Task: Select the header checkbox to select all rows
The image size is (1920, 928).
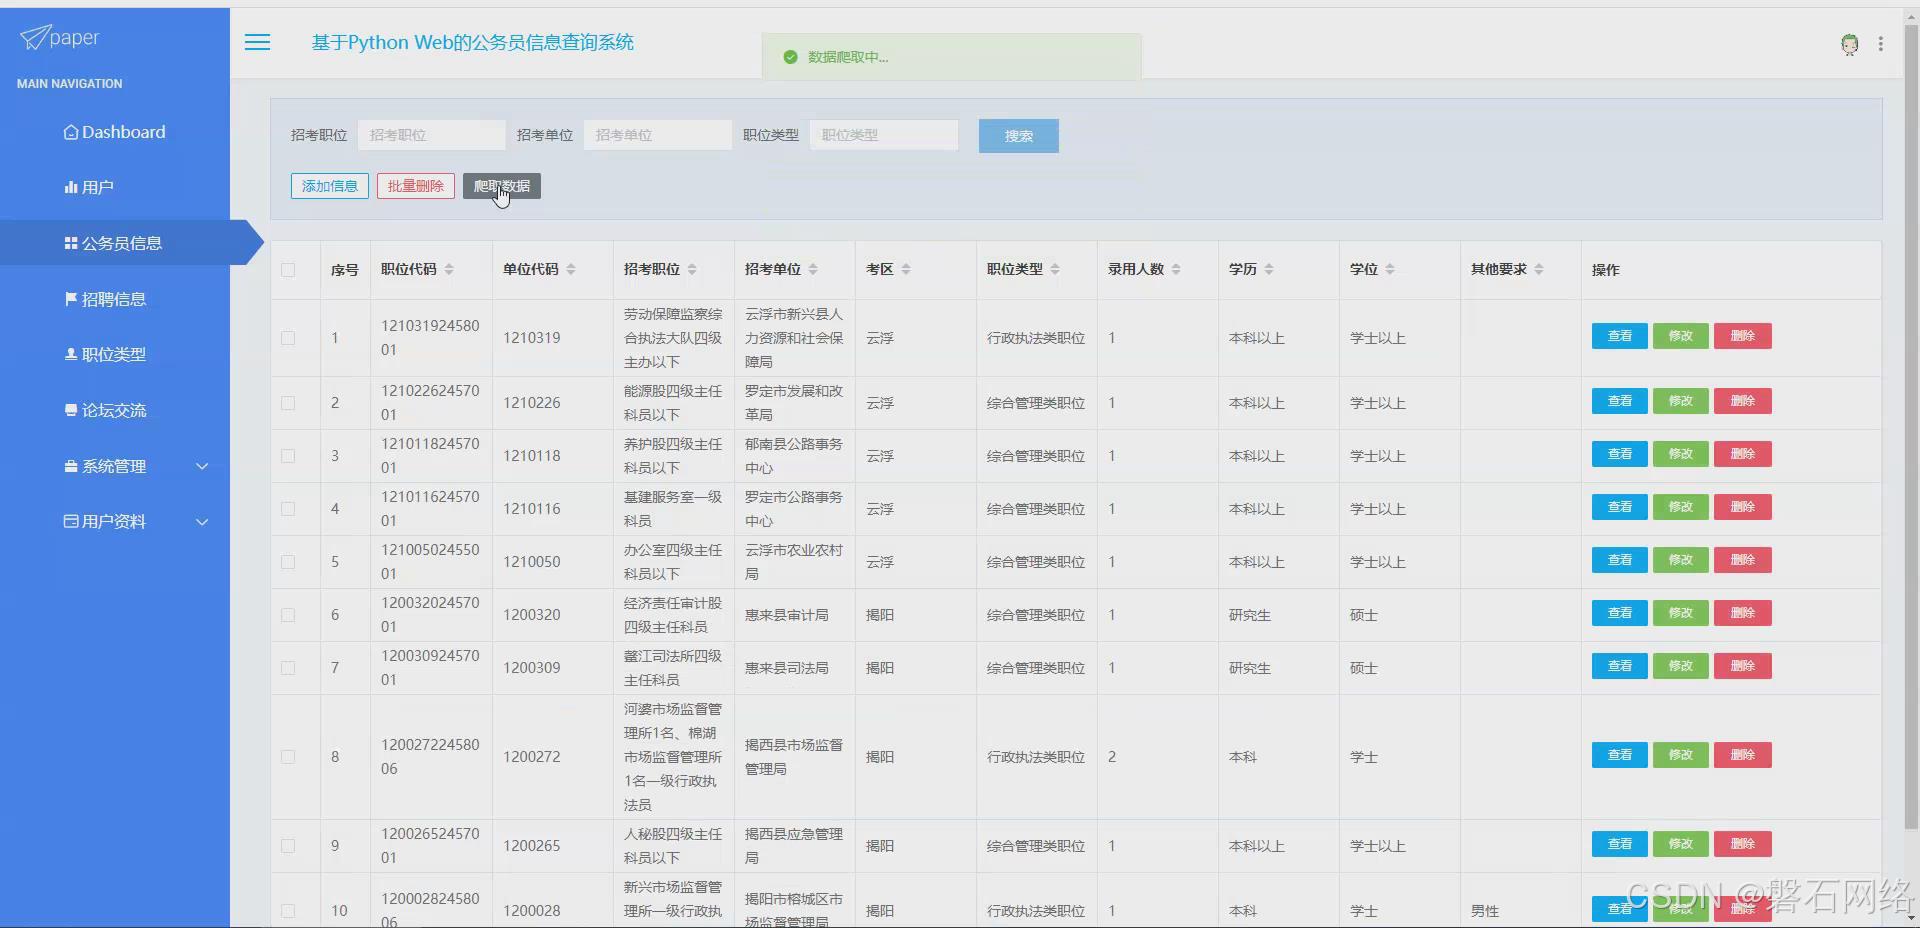Action: coord(288,270)
